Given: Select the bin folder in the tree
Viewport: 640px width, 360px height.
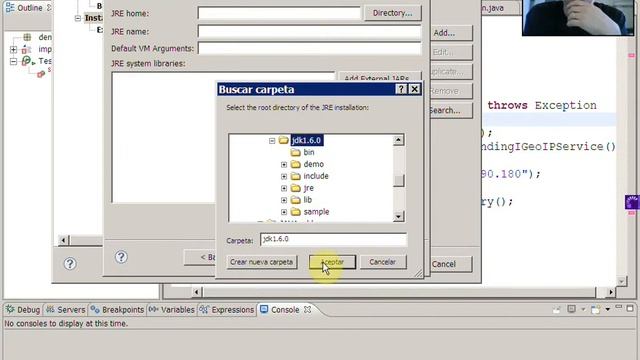Looking at the screenshot, I should click(309, 152).
